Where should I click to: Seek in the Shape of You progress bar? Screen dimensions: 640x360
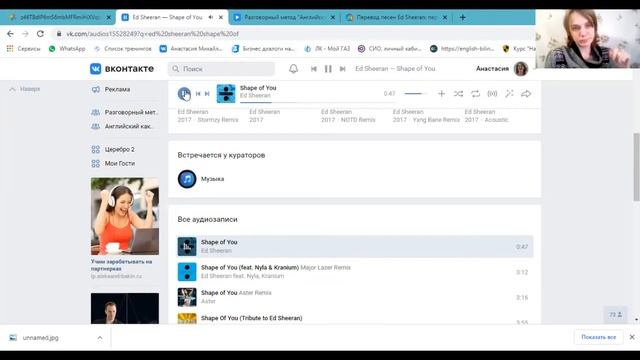pos(318,102)
